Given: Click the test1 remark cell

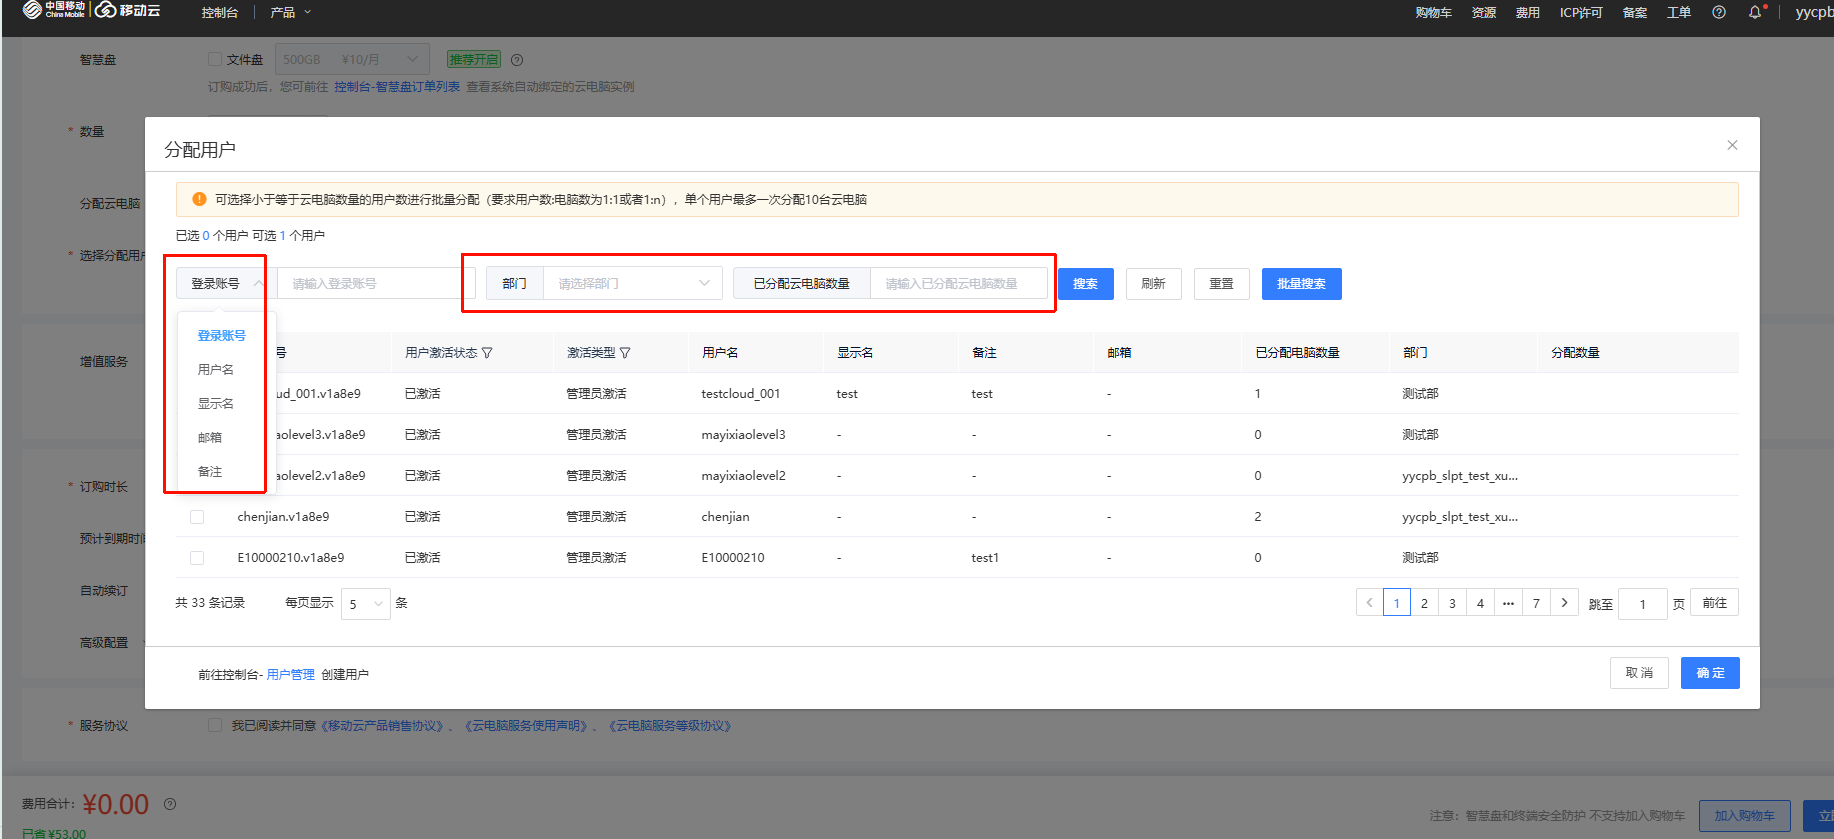Looking at the screenshot, I should [985, 558].
